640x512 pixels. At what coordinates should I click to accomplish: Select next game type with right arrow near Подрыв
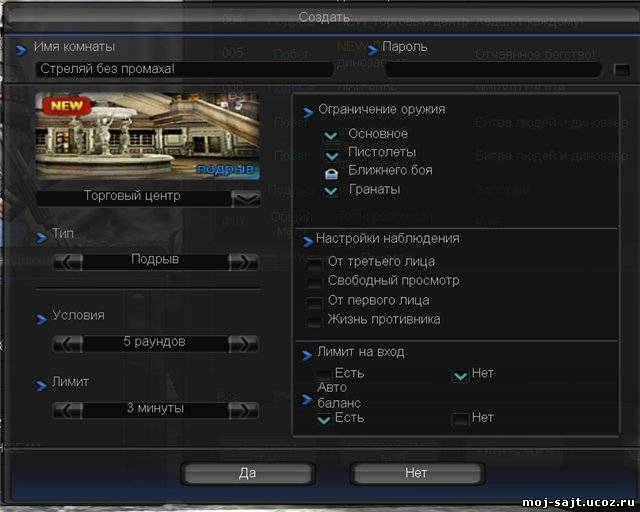tap(244, 262)
